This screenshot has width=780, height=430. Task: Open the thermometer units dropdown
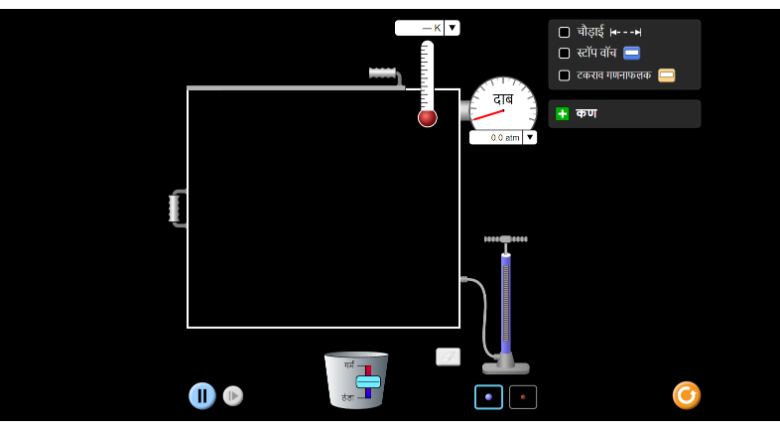[453, 28]
